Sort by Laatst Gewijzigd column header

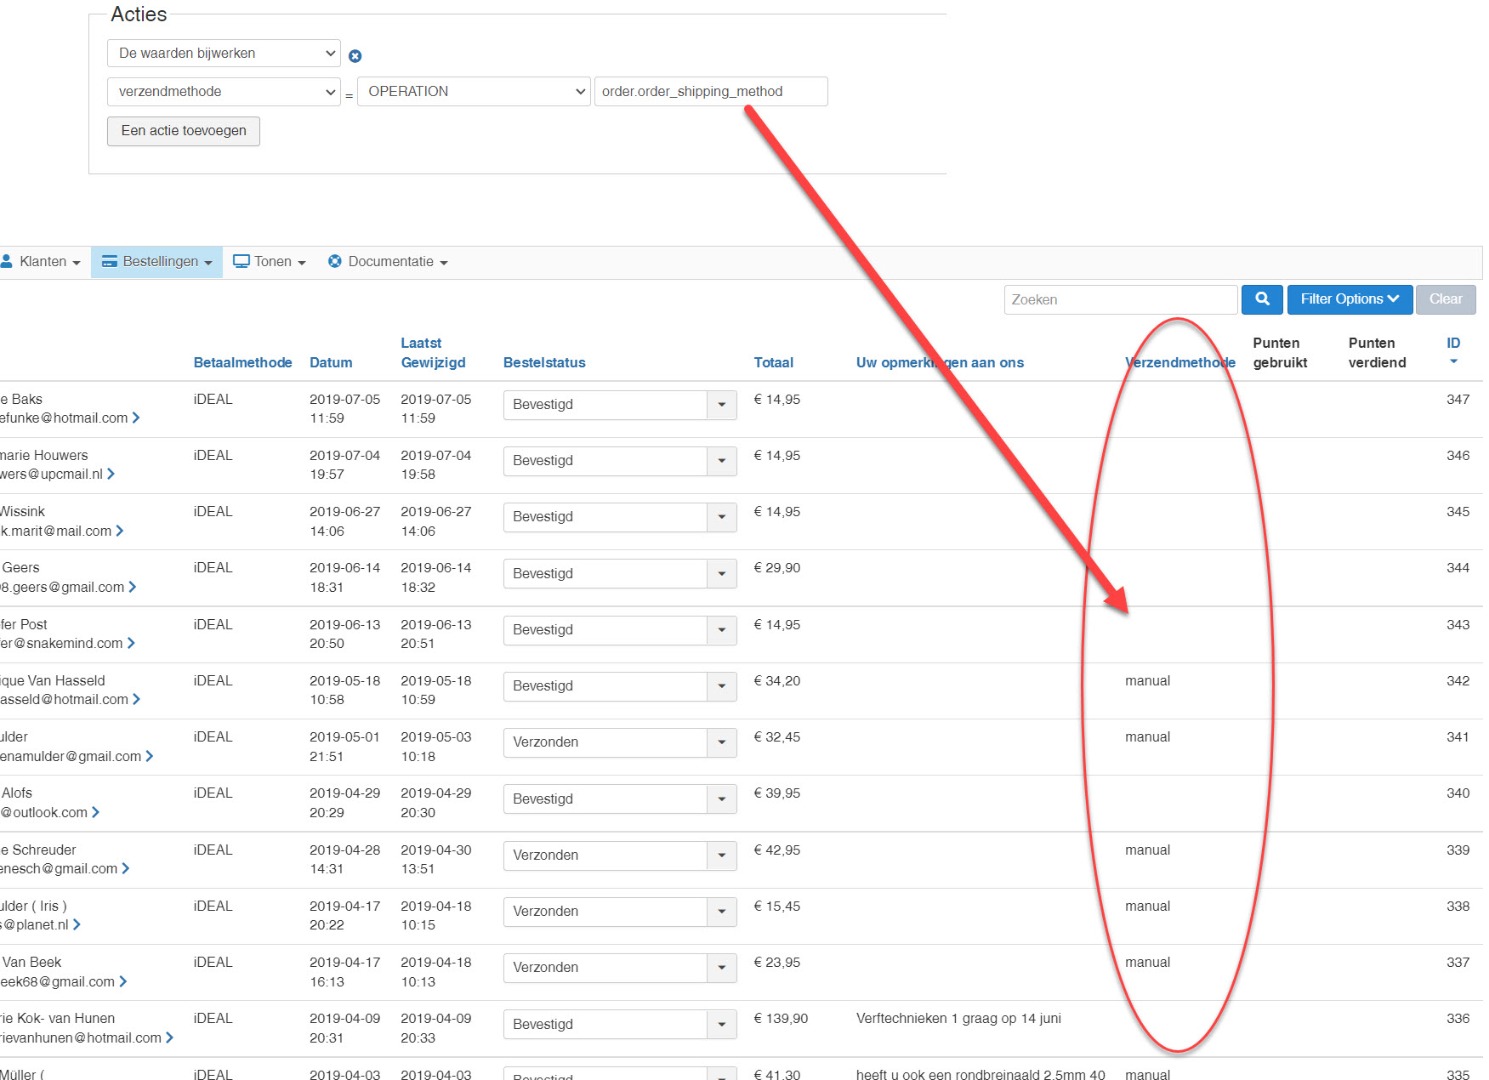point(433,353)
